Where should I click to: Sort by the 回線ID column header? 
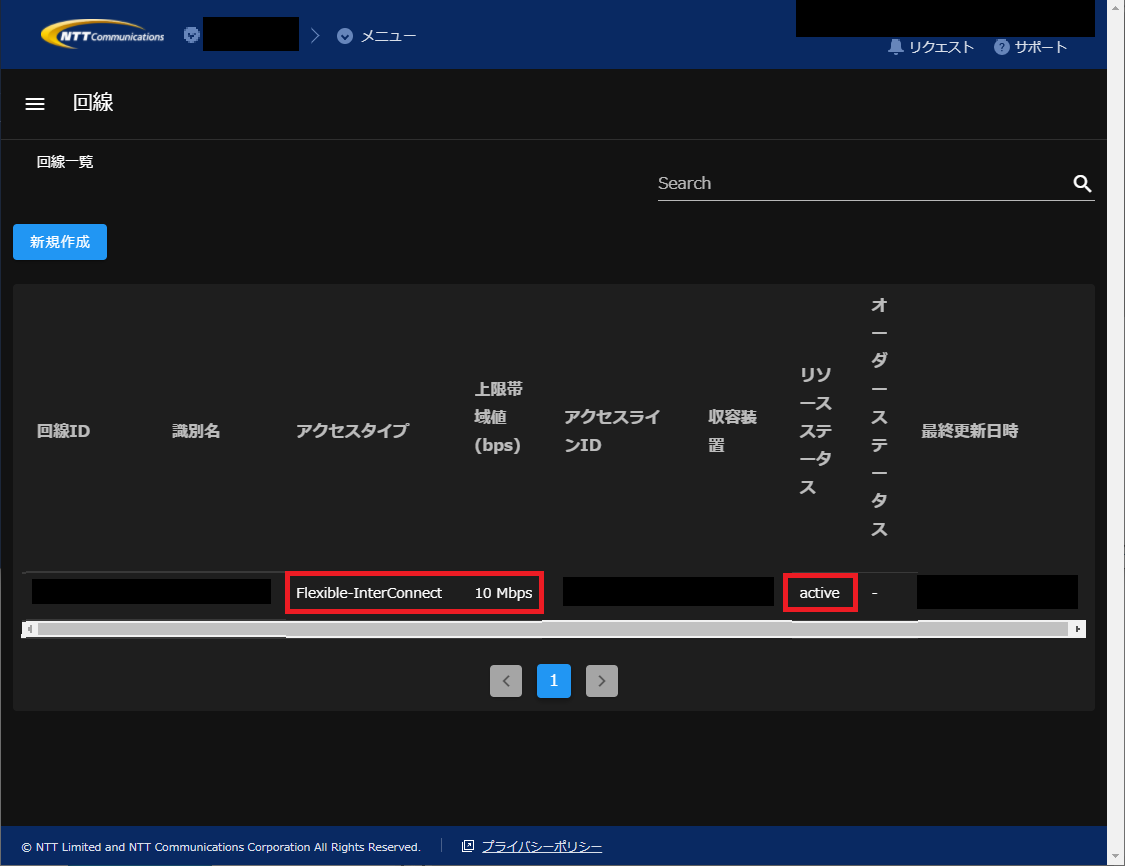[x=64, y=431]
